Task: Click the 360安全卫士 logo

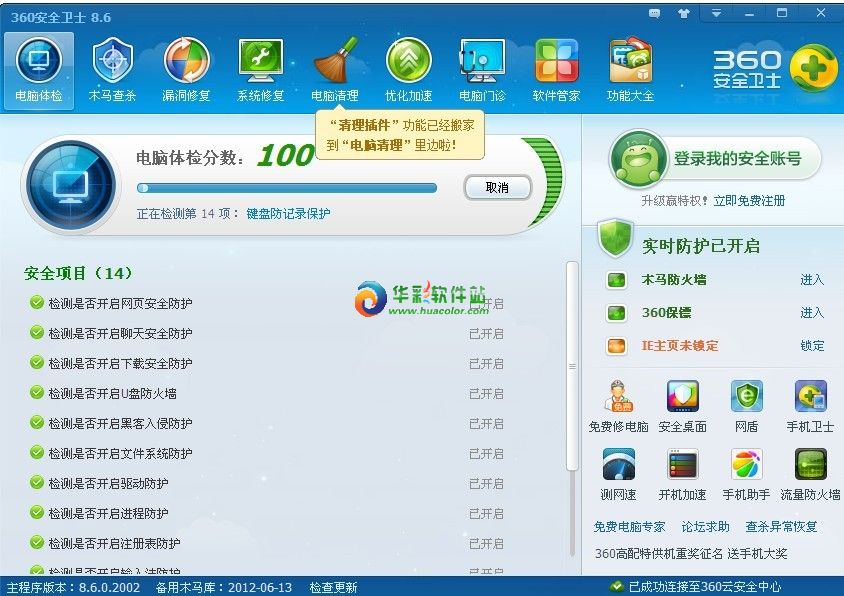Action: click(775, 69)
